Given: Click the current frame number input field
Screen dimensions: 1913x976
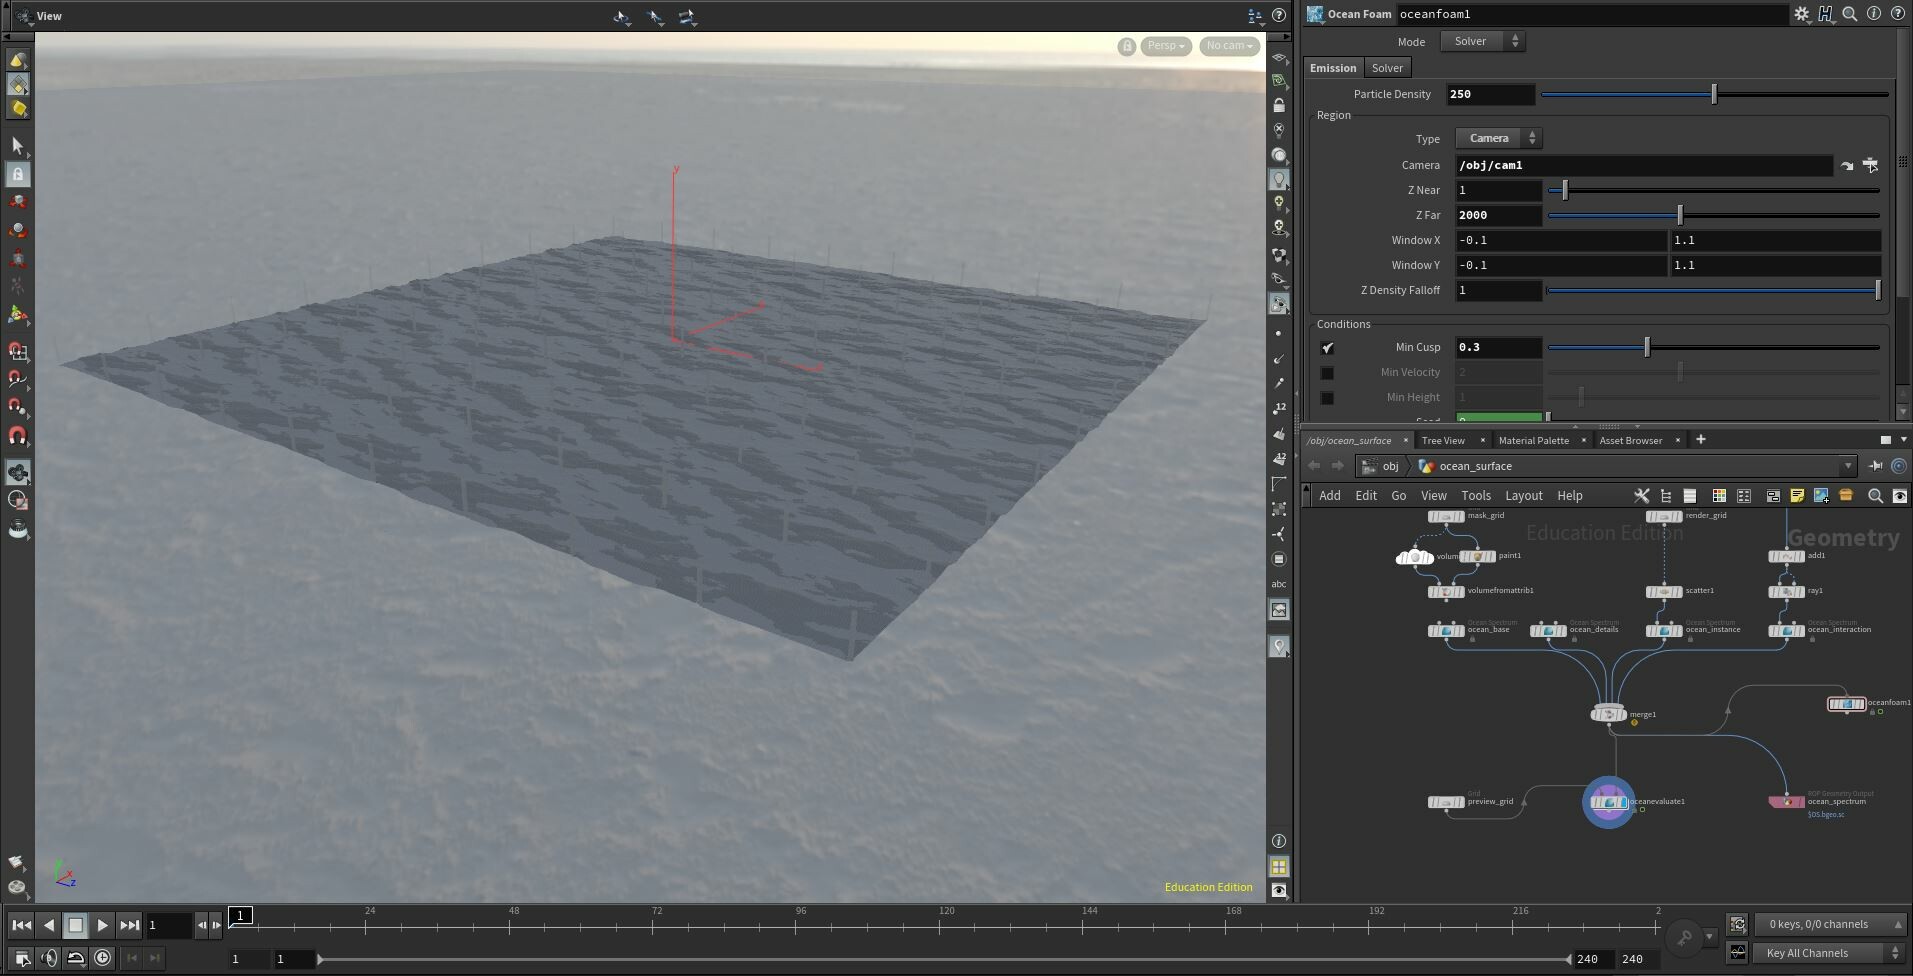Looking at the screenshot, I should (x=168, y=925).
